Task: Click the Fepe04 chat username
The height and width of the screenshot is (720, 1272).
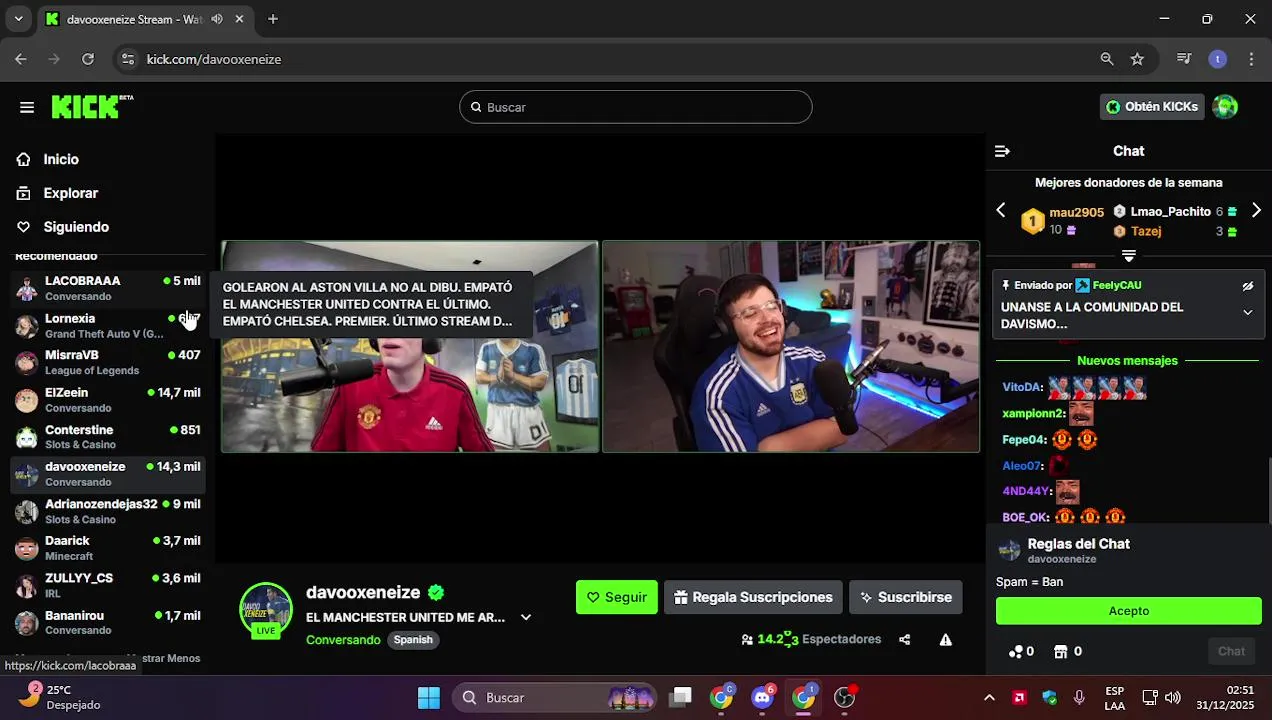Action: 1024,439
